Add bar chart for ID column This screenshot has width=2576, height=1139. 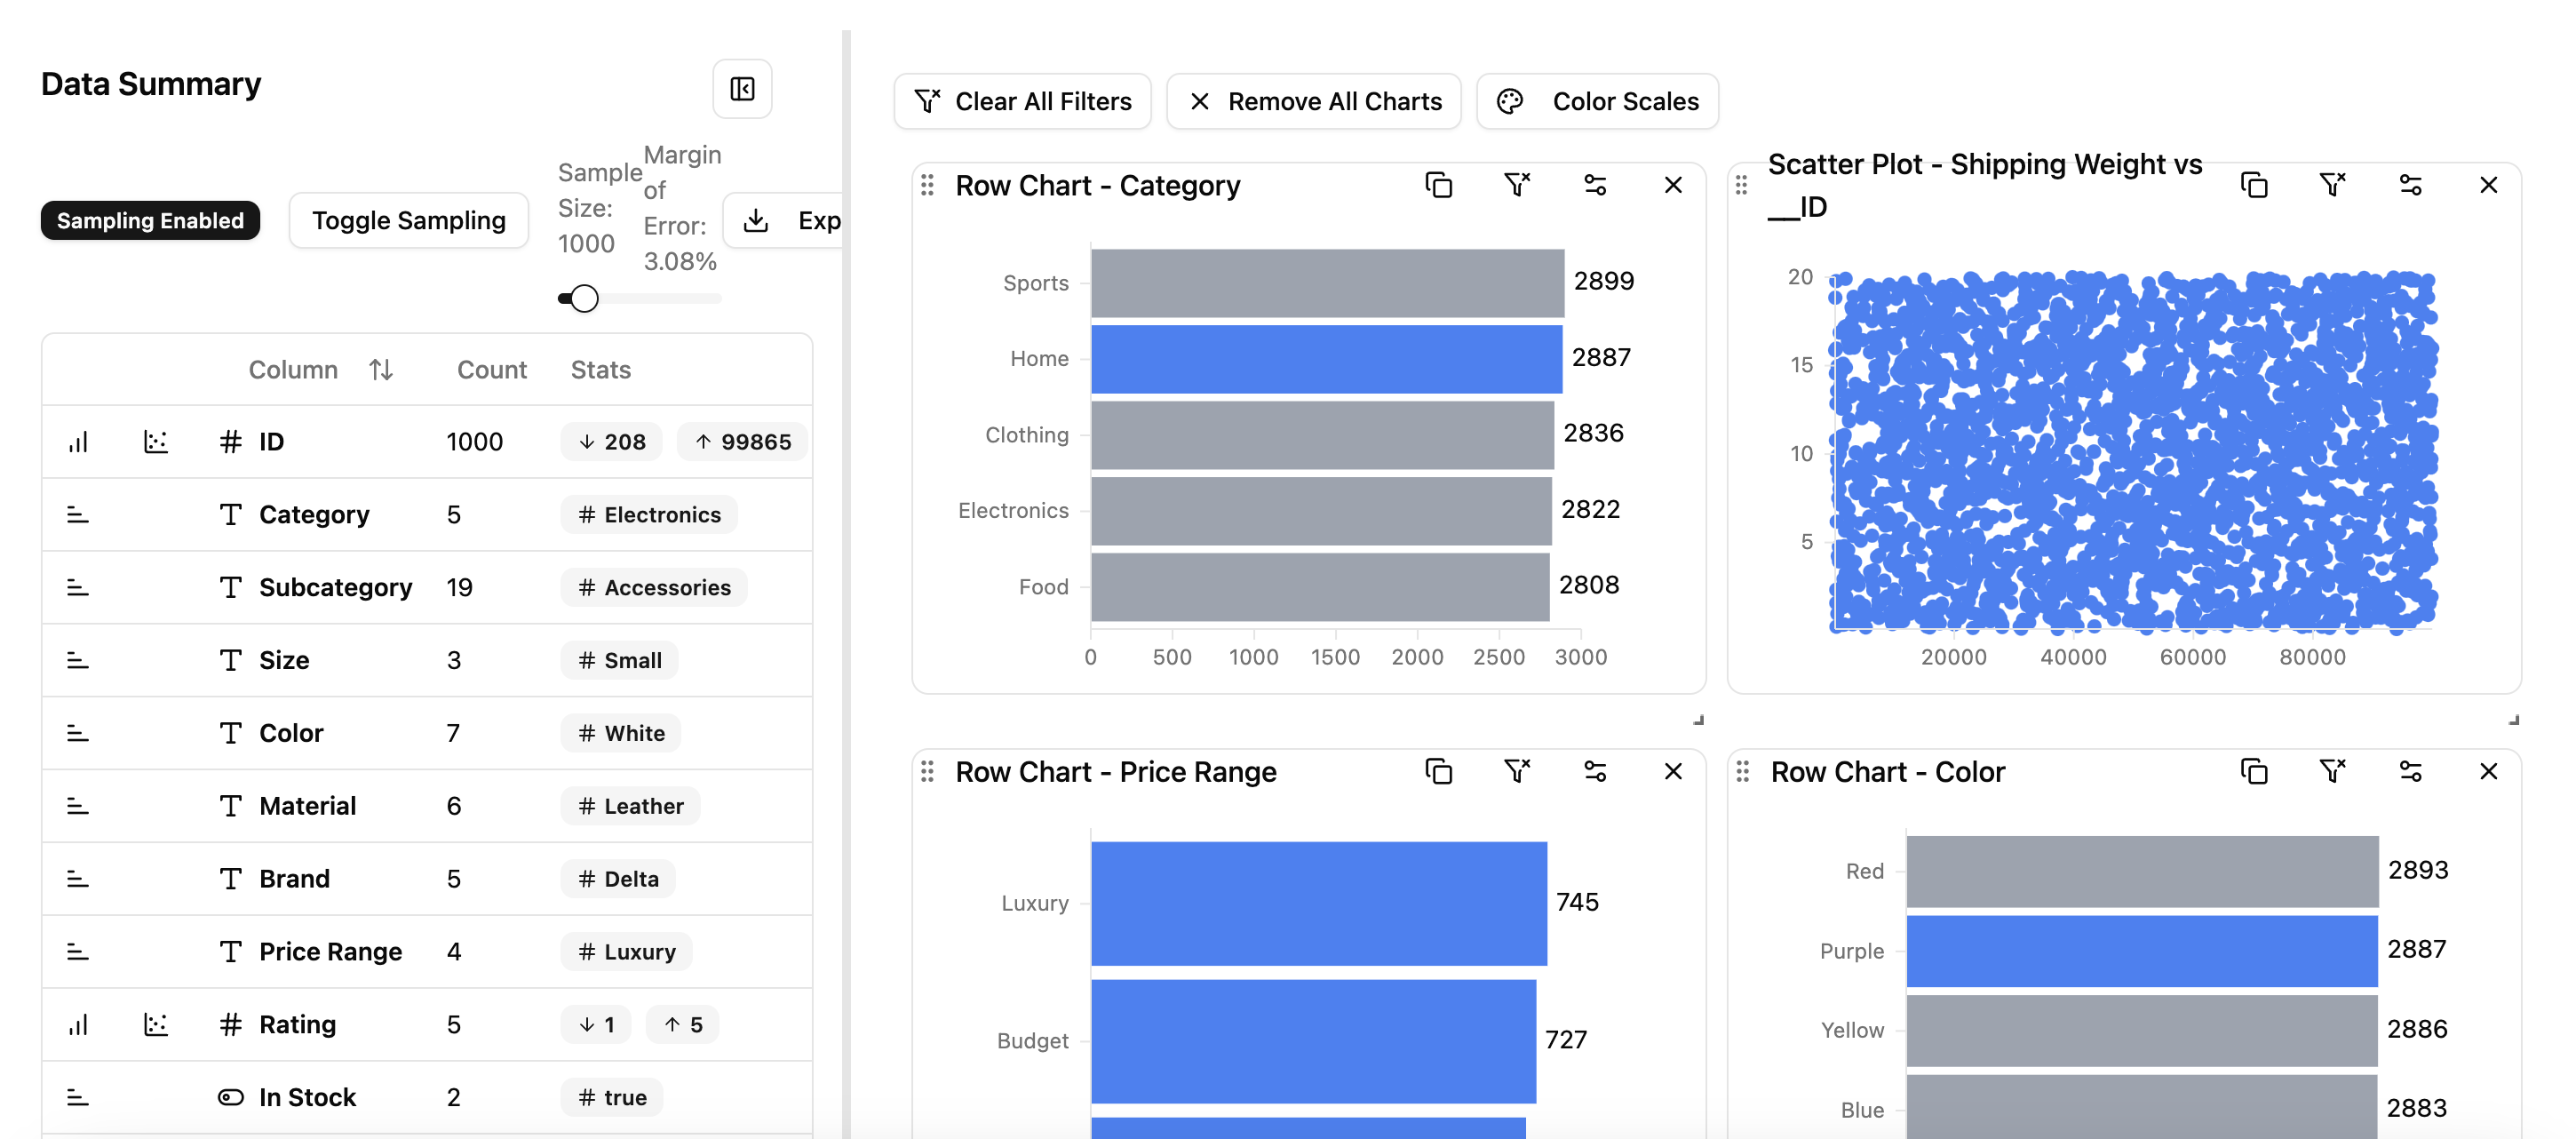[x=78, y=442]
